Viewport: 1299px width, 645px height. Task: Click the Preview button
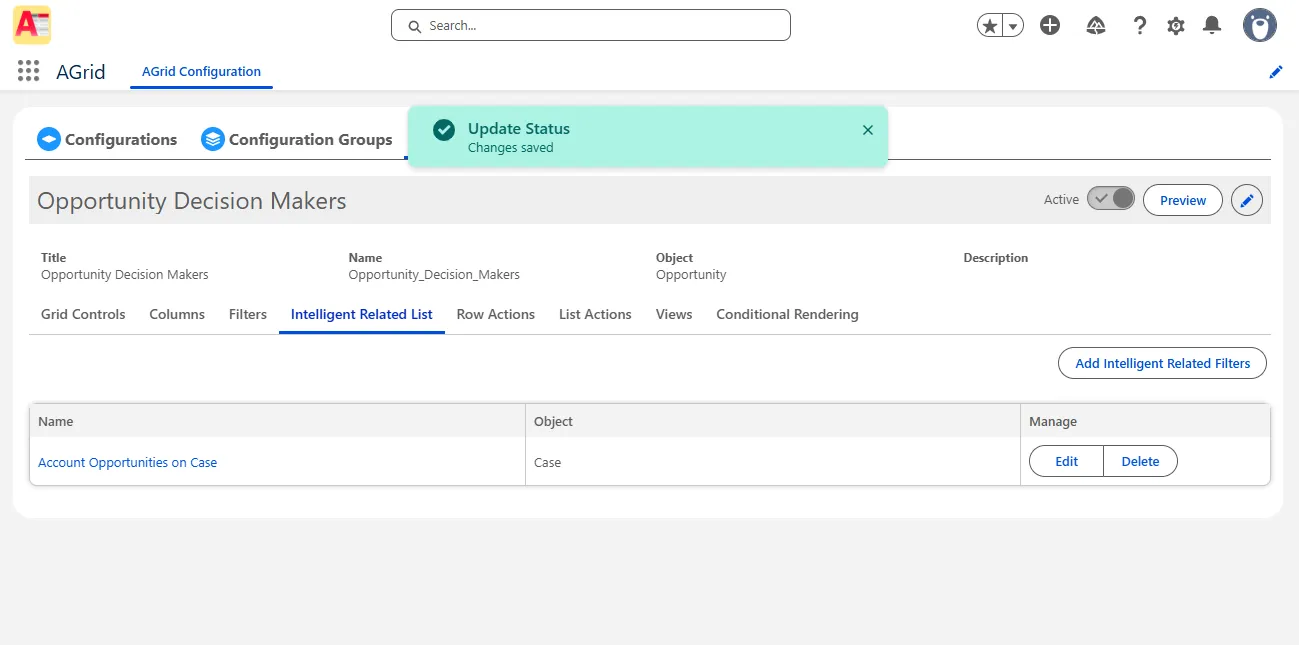pyautogui.click(x=1183, y=200)
